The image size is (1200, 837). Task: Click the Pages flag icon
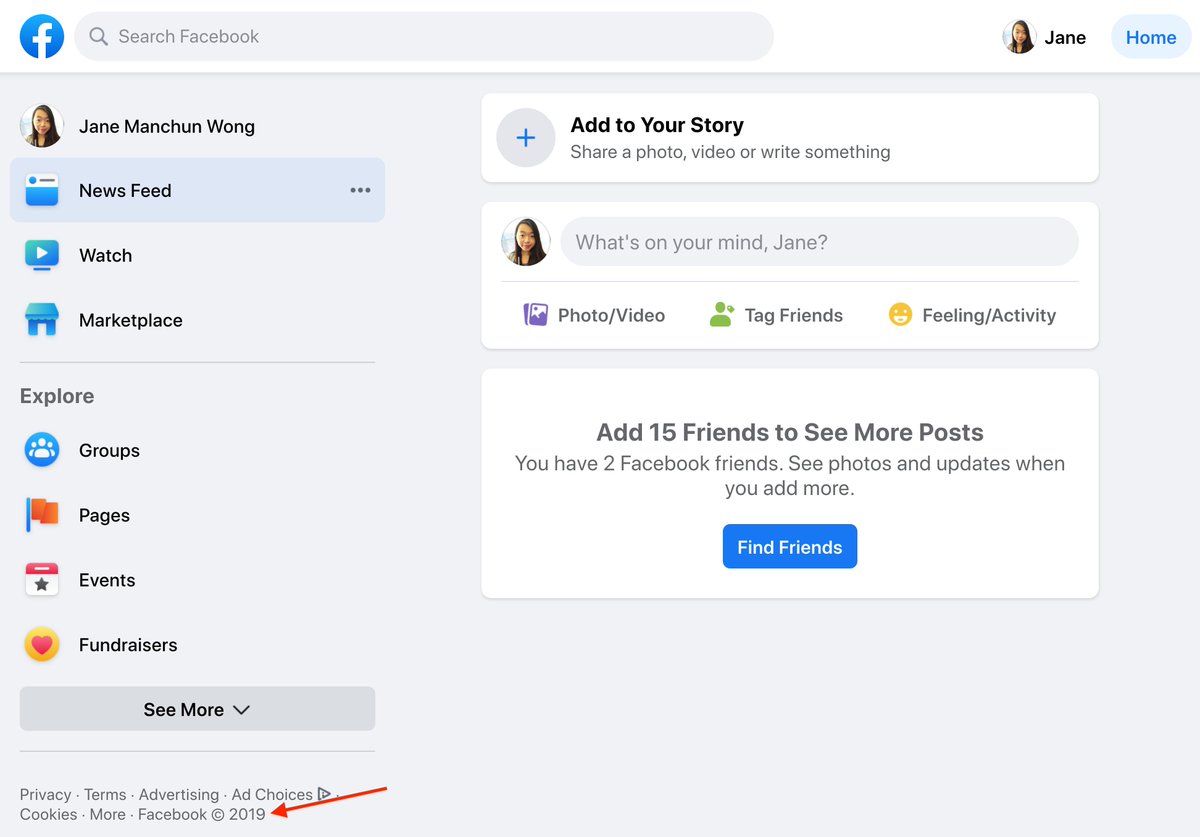(x=42, y=515)
